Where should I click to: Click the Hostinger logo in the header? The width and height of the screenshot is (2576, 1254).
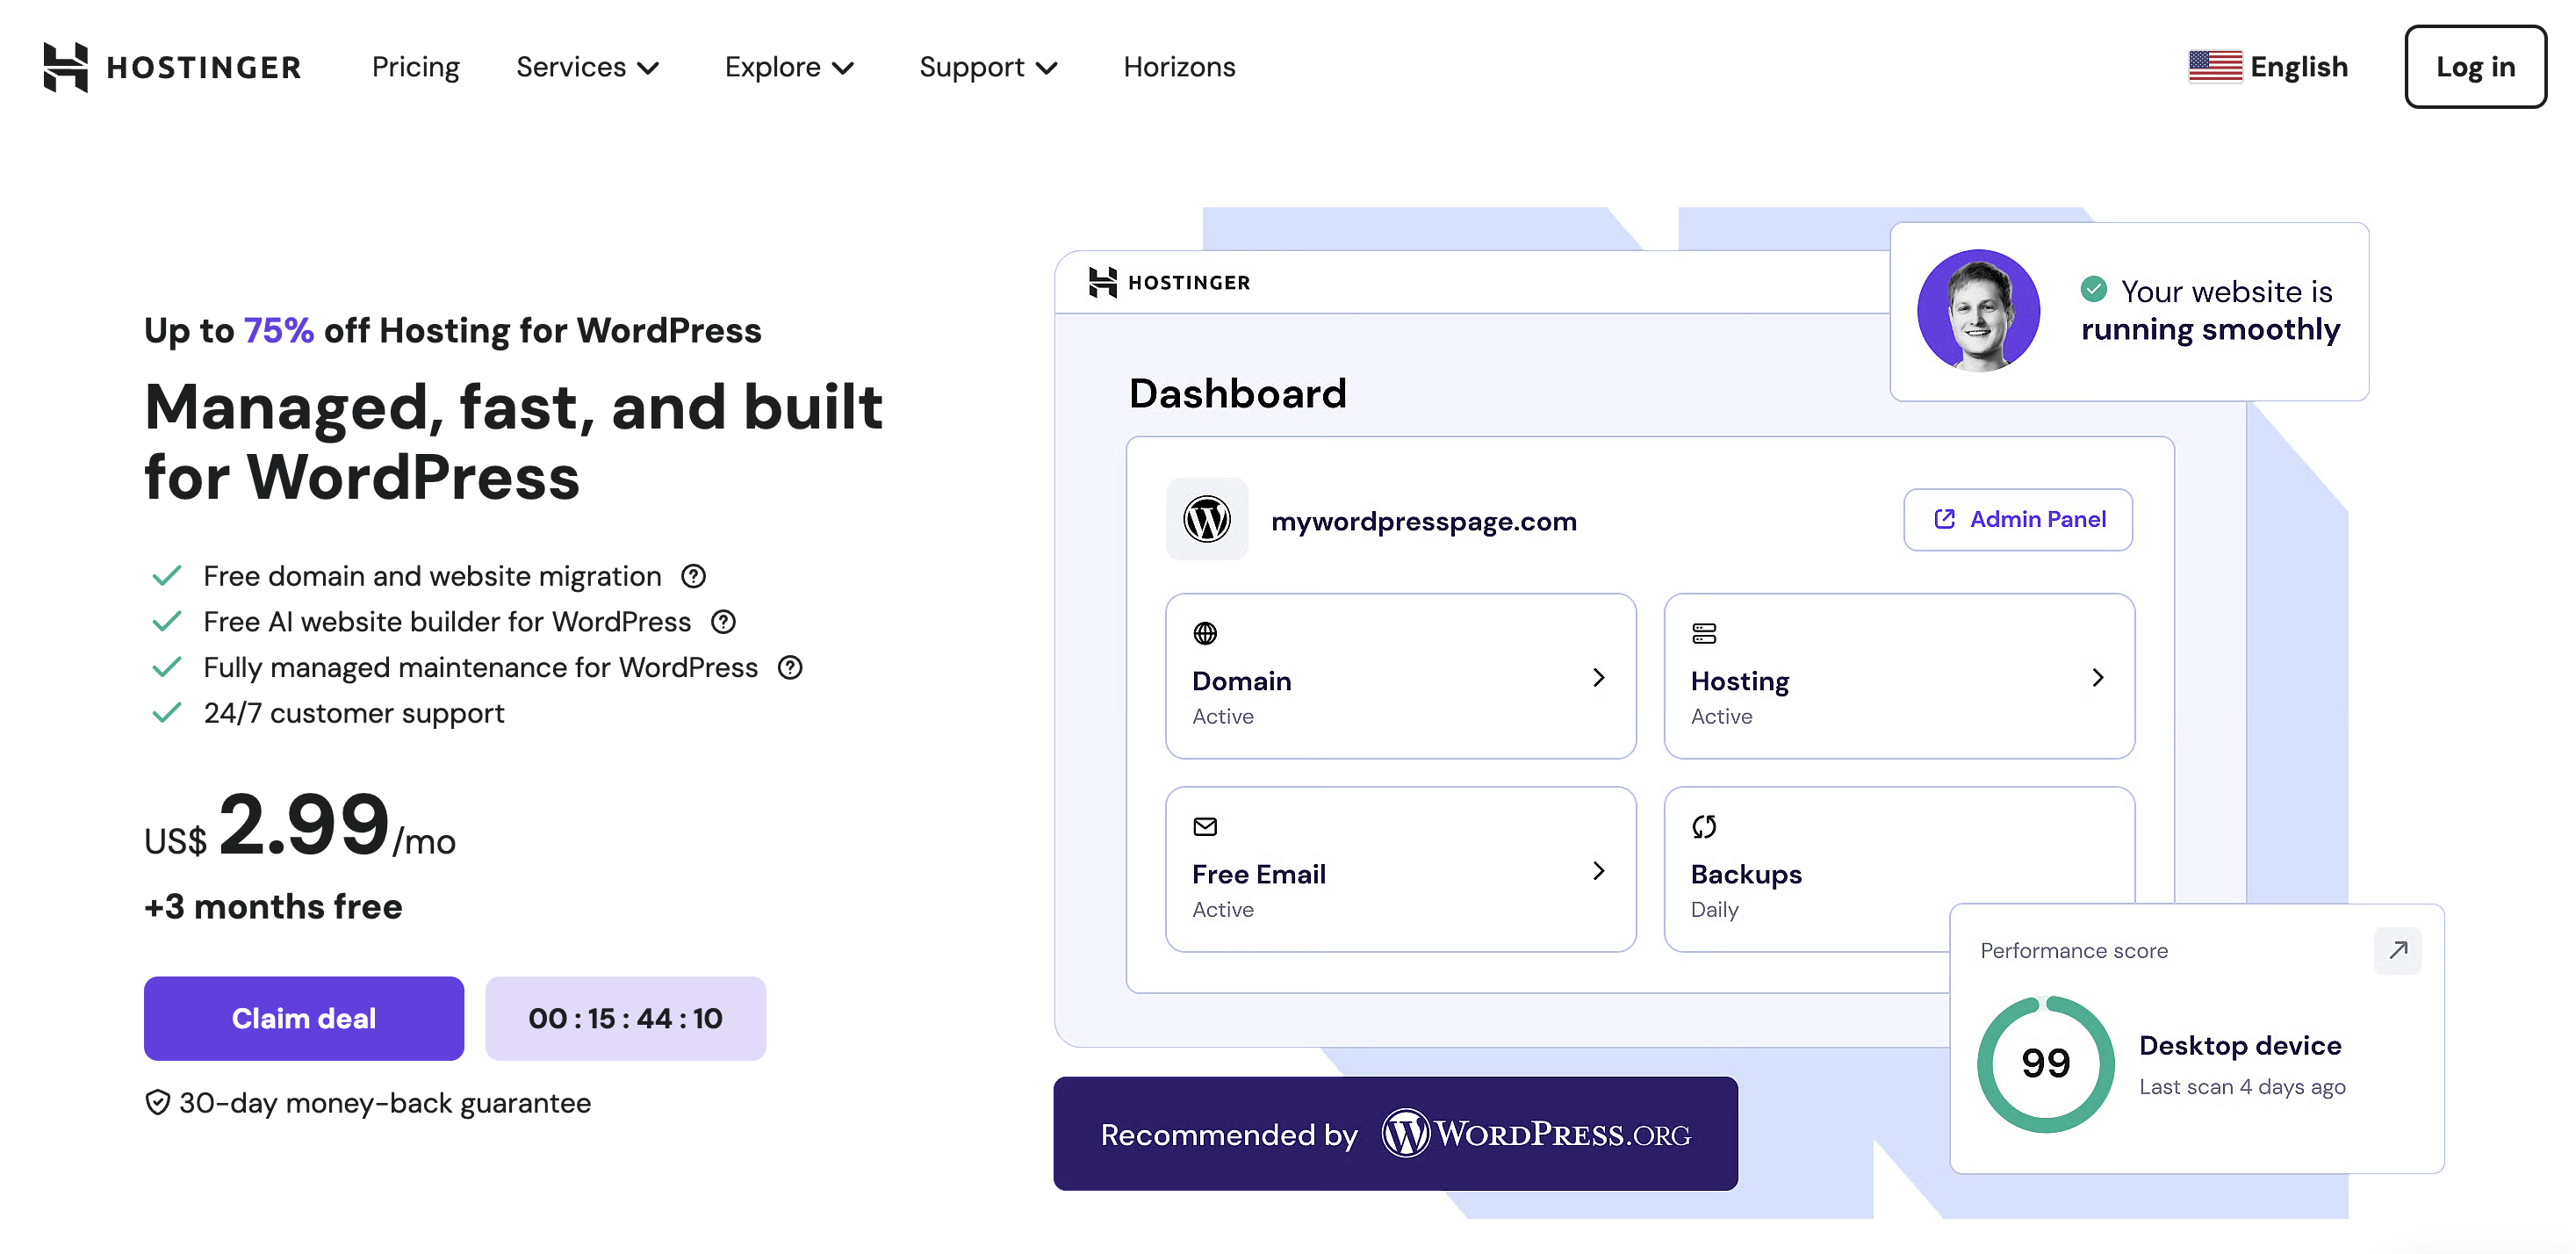click(172, 67)
